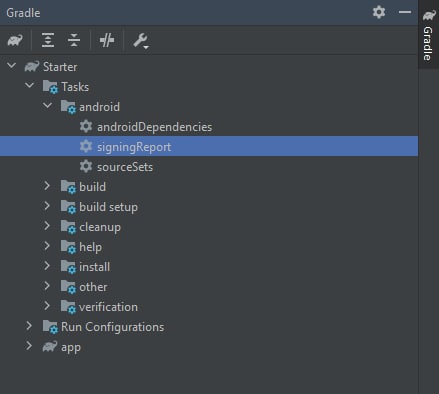Screen dimensions: 439x394
Task: Expand the app module node
Action: (x=29, y=346)
